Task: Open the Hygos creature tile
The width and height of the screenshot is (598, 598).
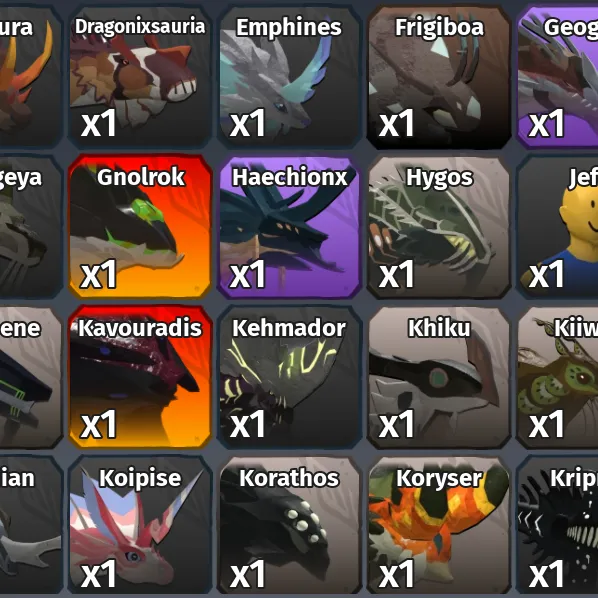Action: pyautogui.click(x=439, y=226)
